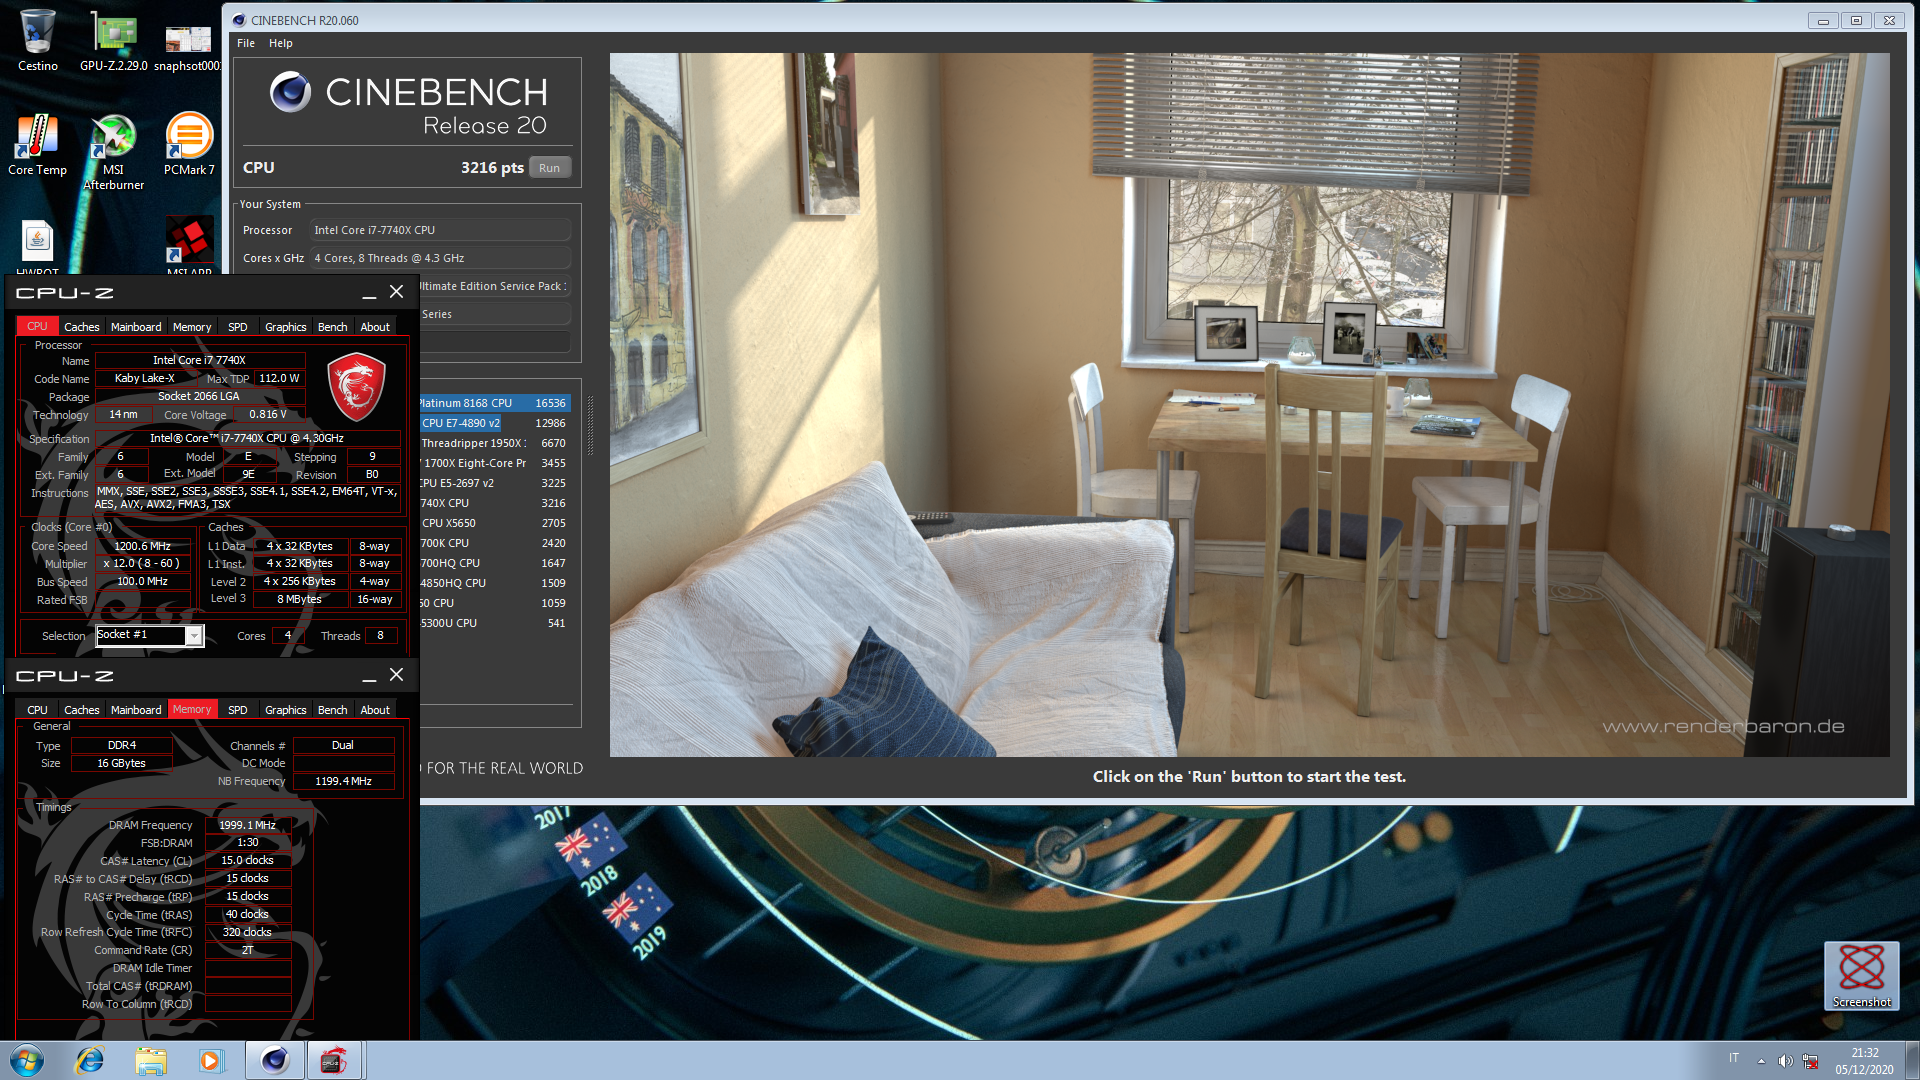
Task: Show hidden tray icons arrow
Action: pos(1761,1061)
